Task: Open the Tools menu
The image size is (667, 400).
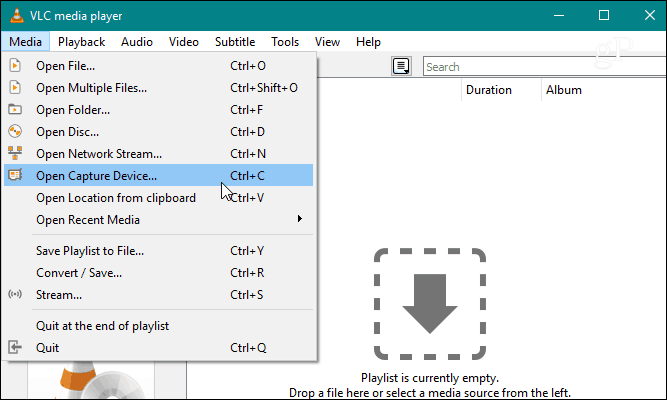Action: point(285,42)
